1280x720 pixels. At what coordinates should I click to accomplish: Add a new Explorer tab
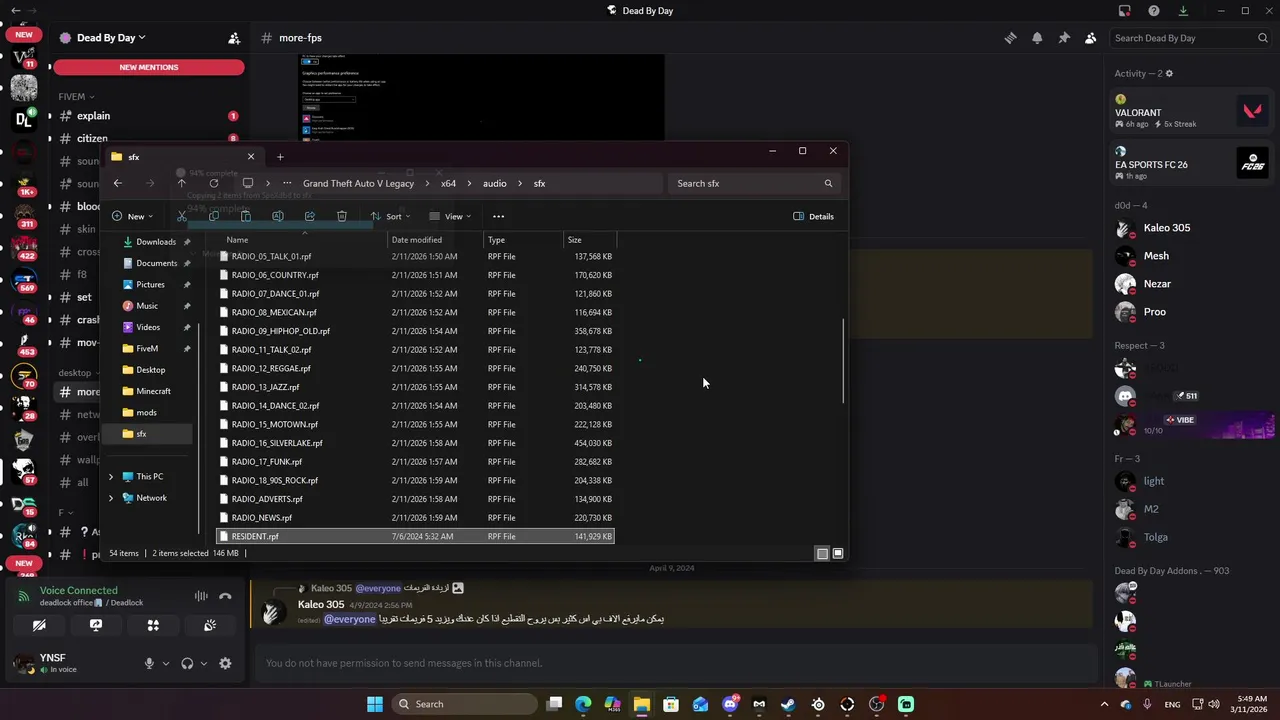tap(280, 157)
